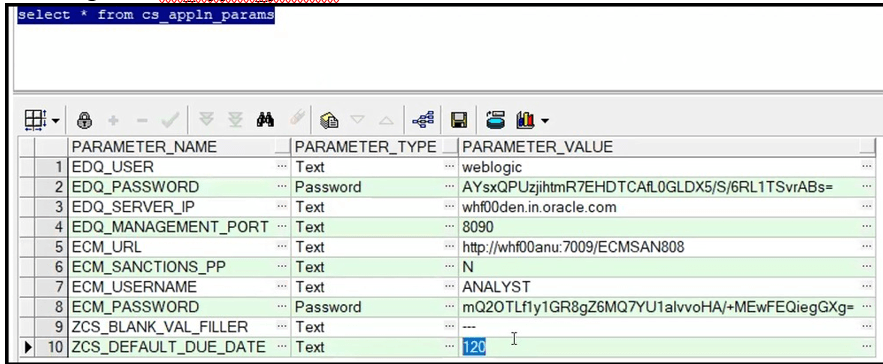Click the whf00den.in.oracle.com value cell
This screenshot has height=364, width=883.
[x=667, y=207]
